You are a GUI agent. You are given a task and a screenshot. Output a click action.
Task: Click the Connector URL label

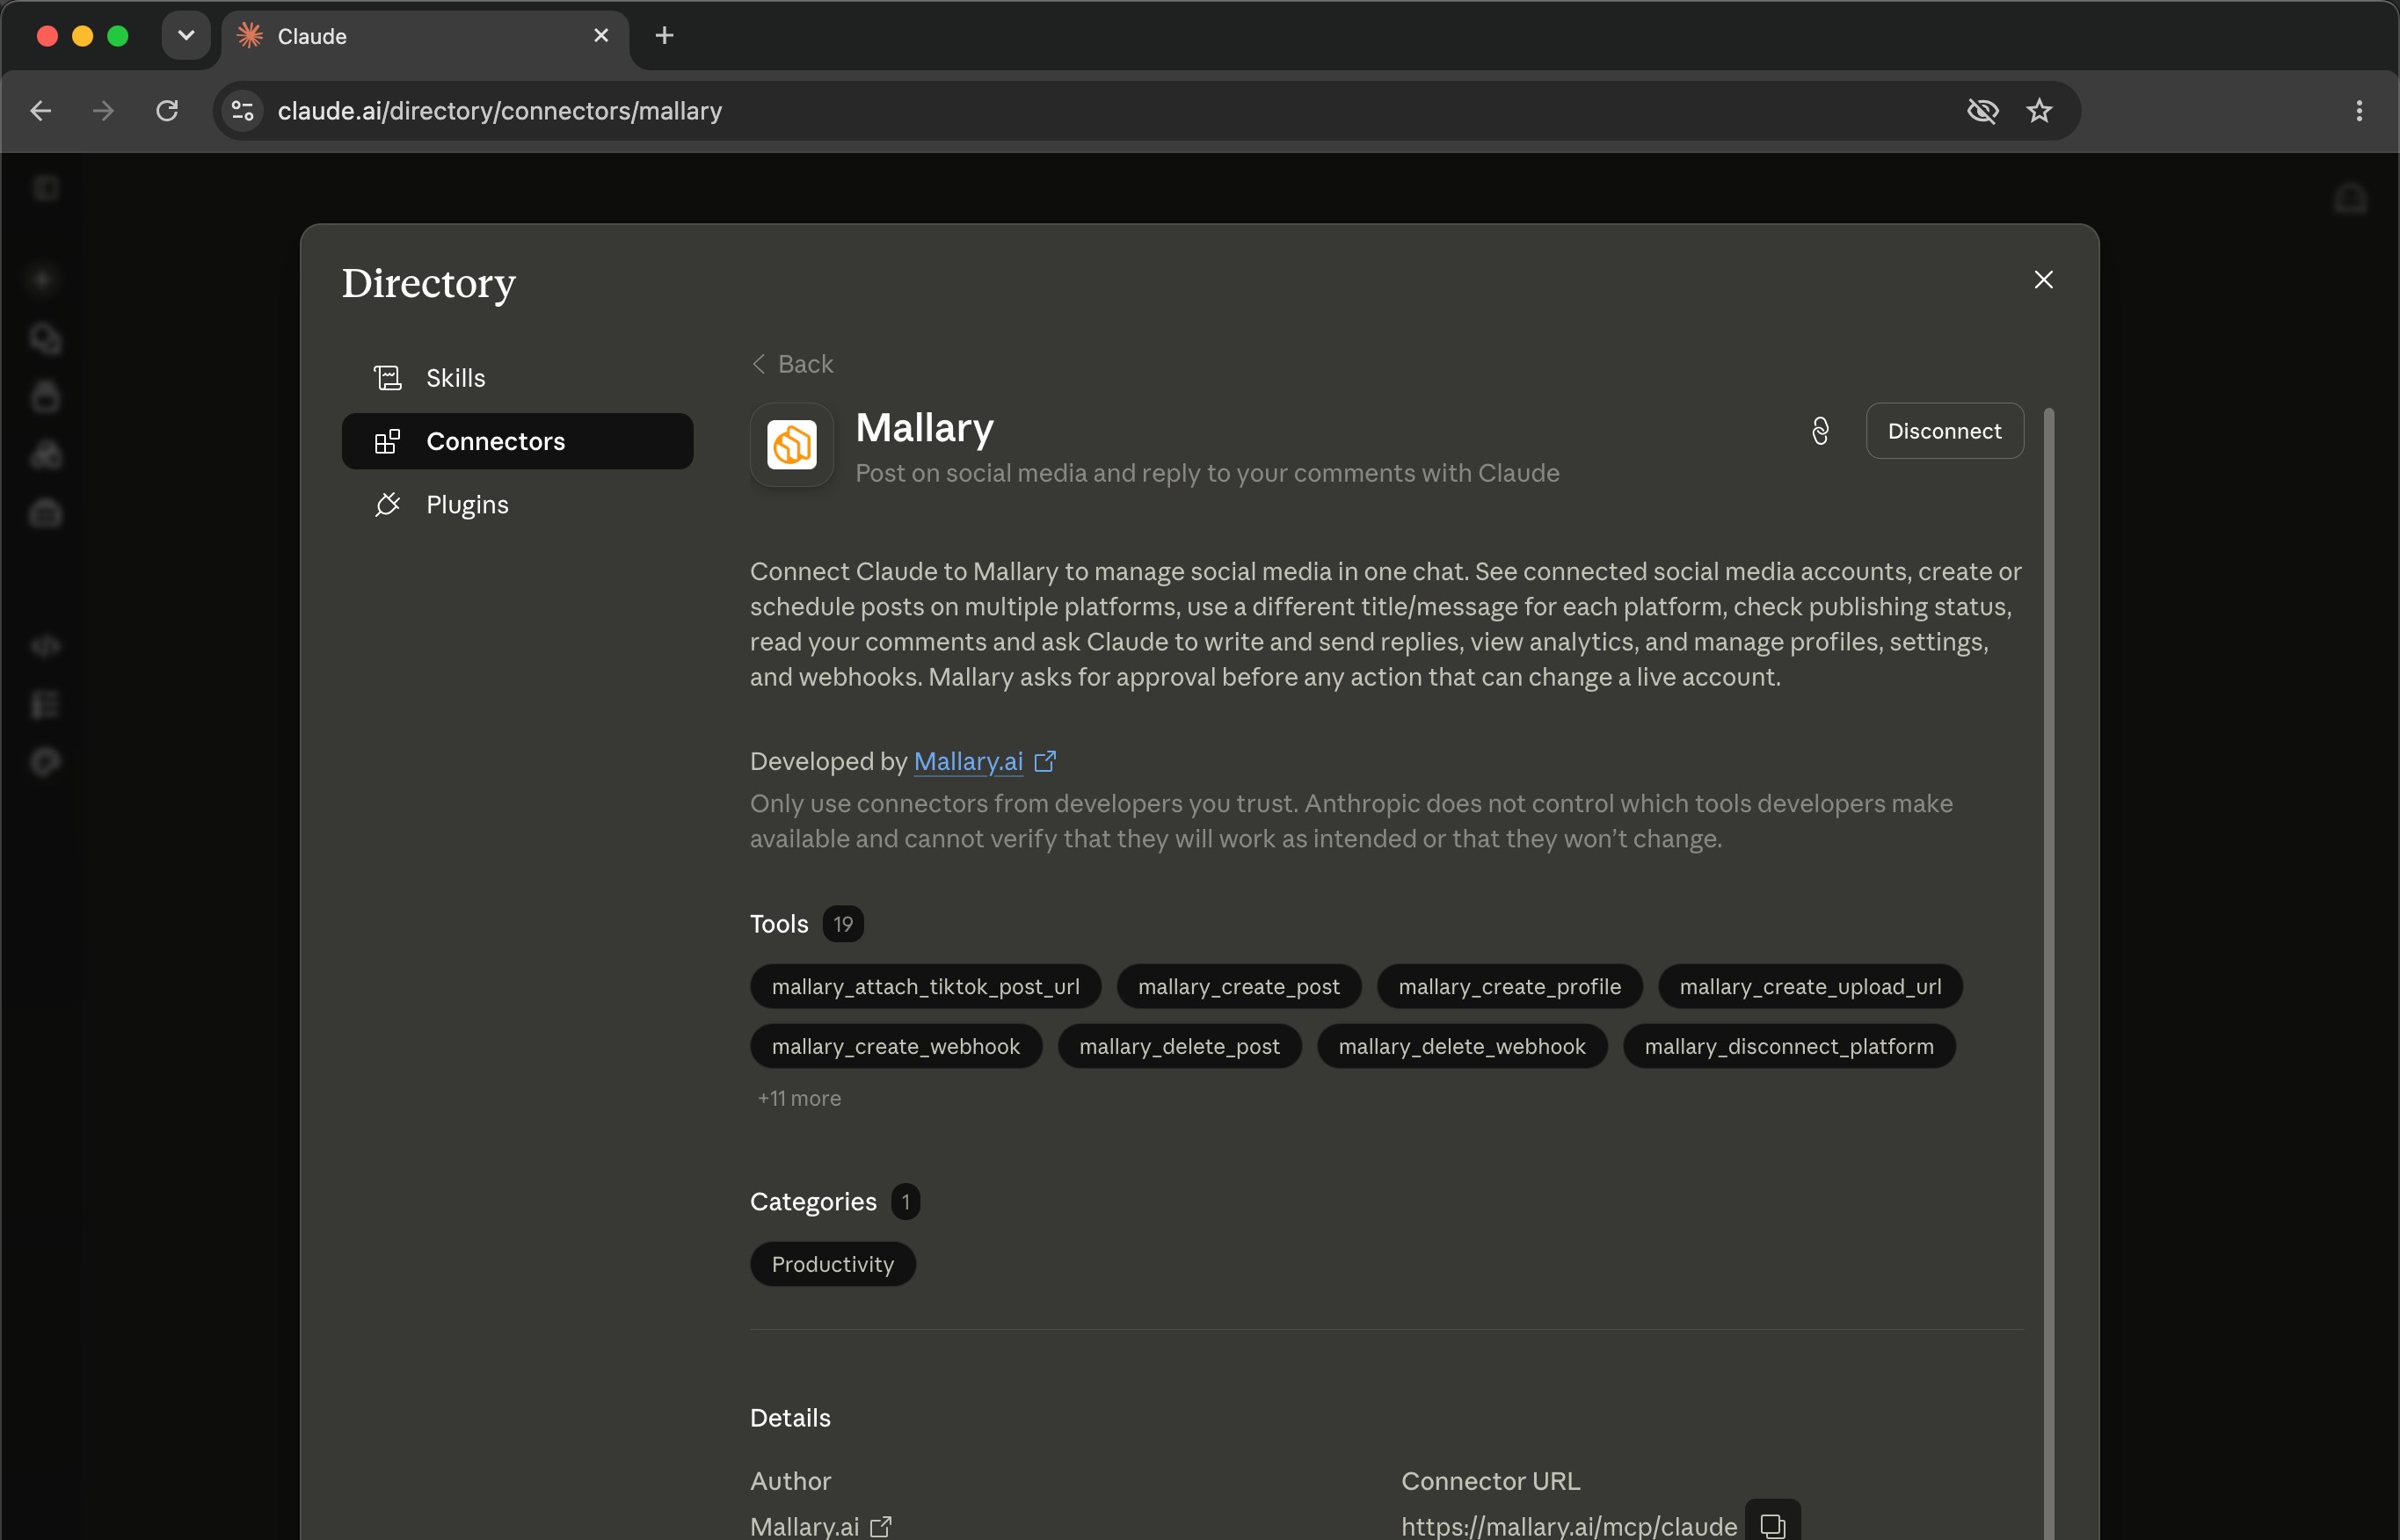click(1490, 1481)
